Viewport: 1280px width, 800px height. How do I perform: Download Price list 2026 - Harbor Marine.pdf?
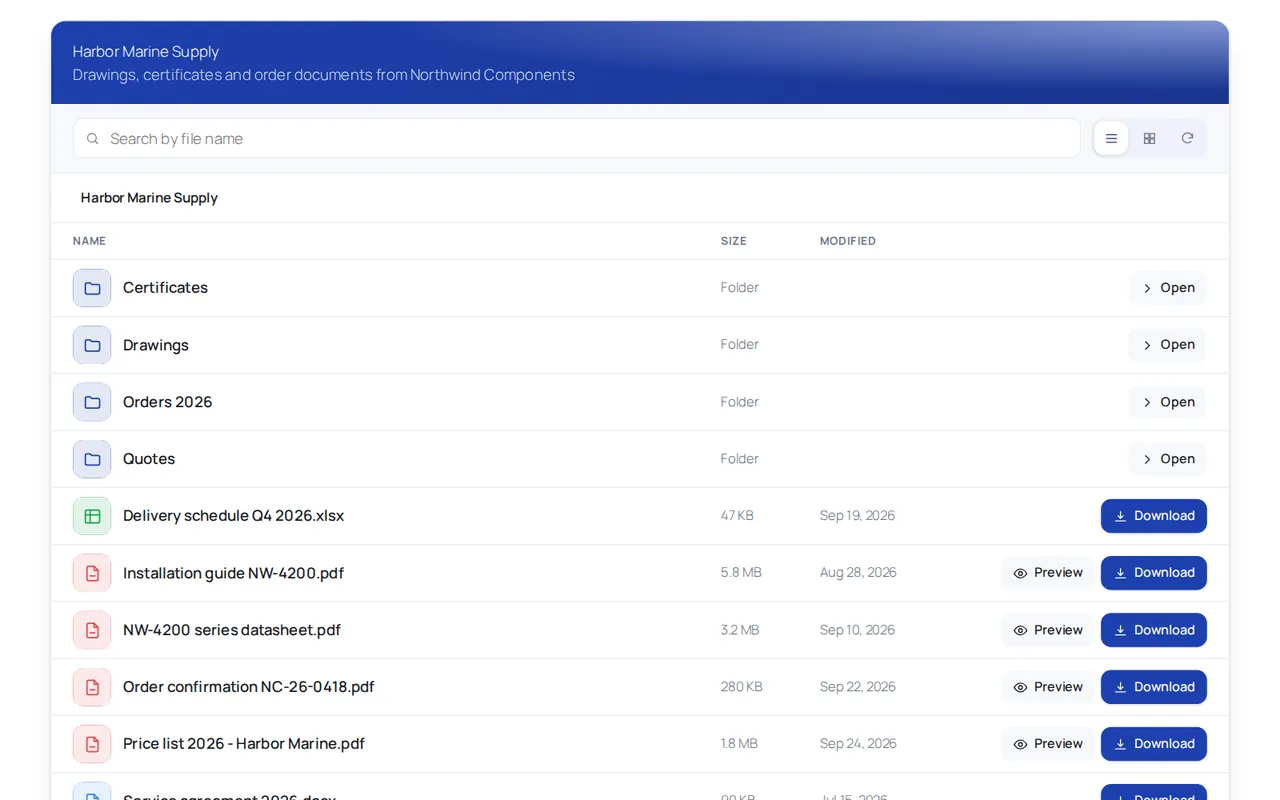click(1154, 744)
